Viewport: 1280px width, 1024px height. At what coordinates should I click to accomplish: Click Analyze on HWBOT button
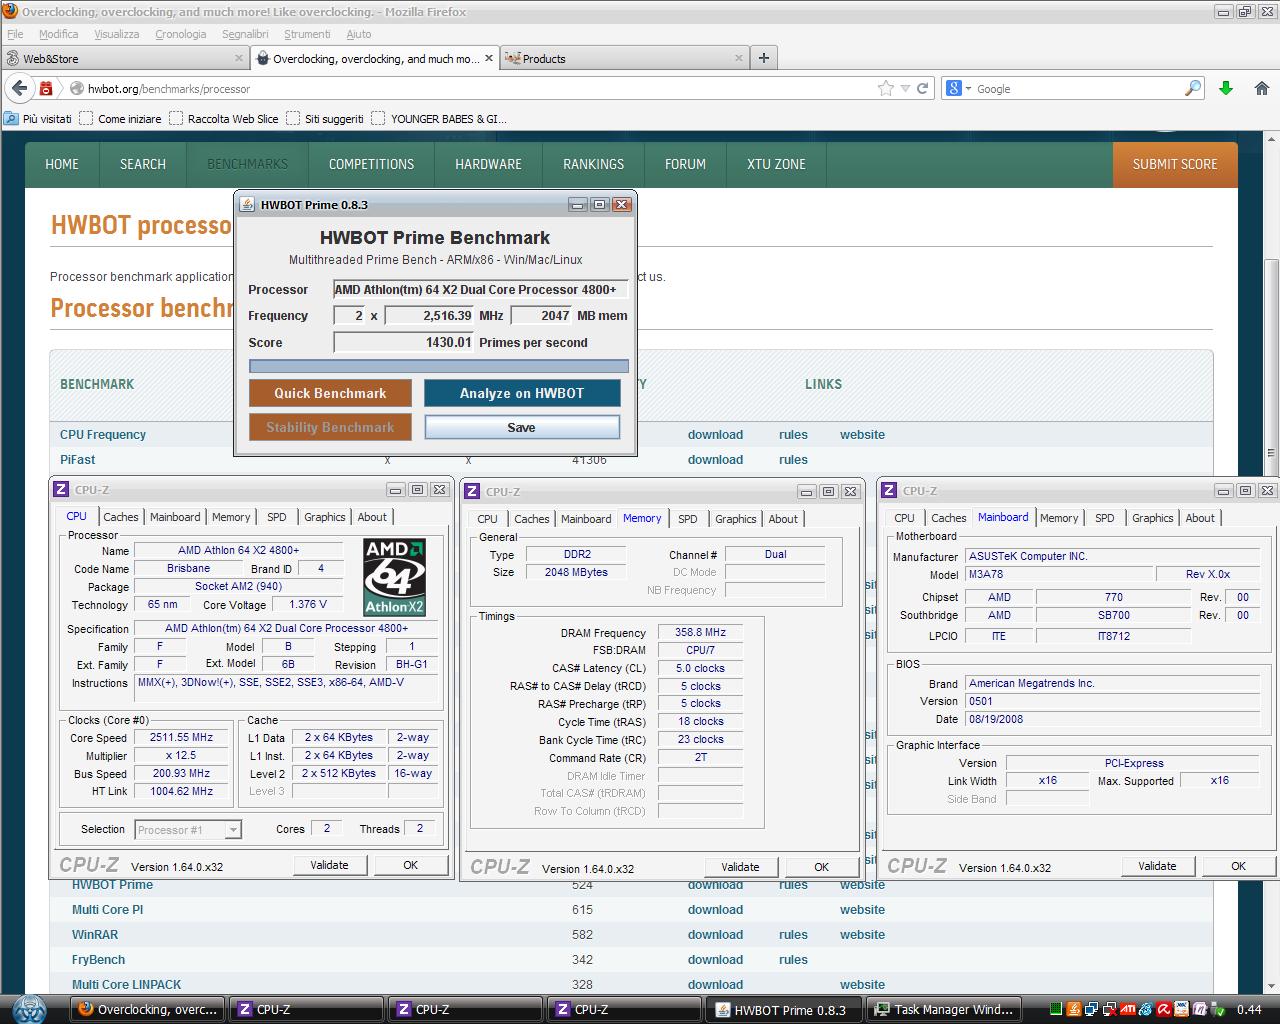[522, 393]
